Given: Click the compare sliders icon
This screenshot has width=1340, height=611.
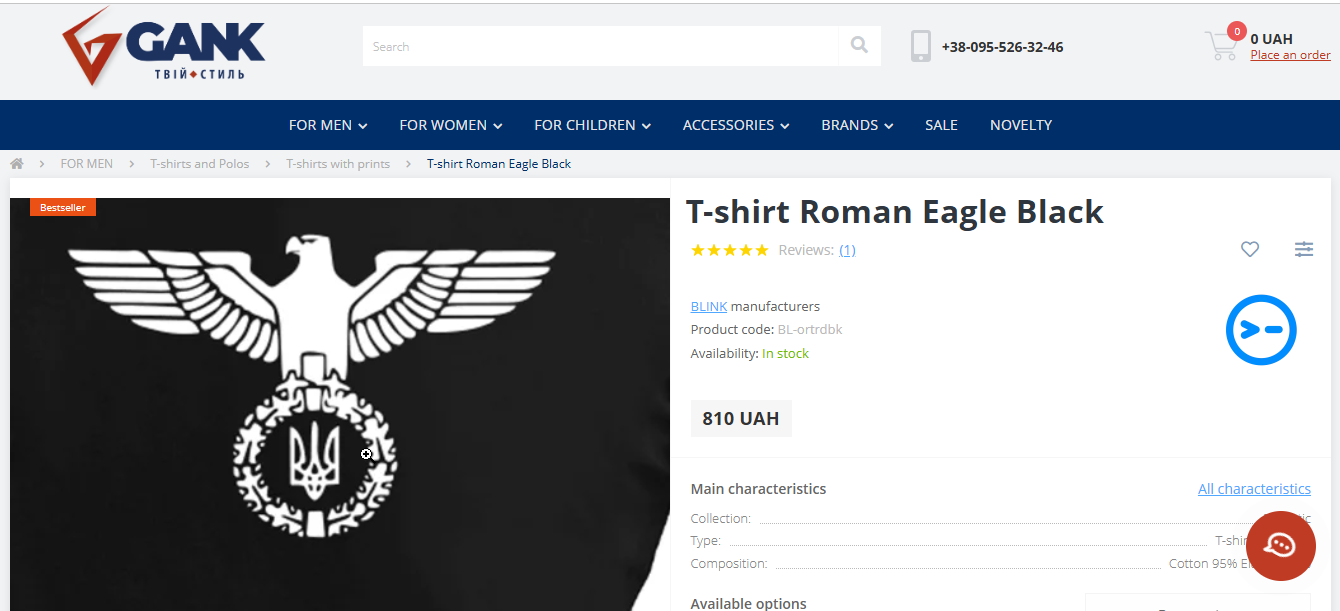Looking at the screenshot, I should [x=1304, y=249].
